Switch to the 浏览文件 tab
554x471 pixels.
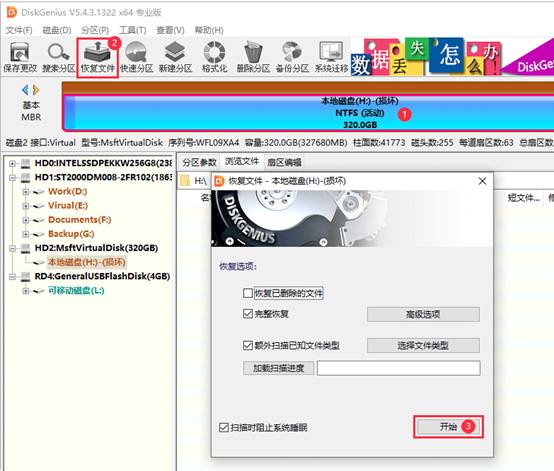[242, 161]
